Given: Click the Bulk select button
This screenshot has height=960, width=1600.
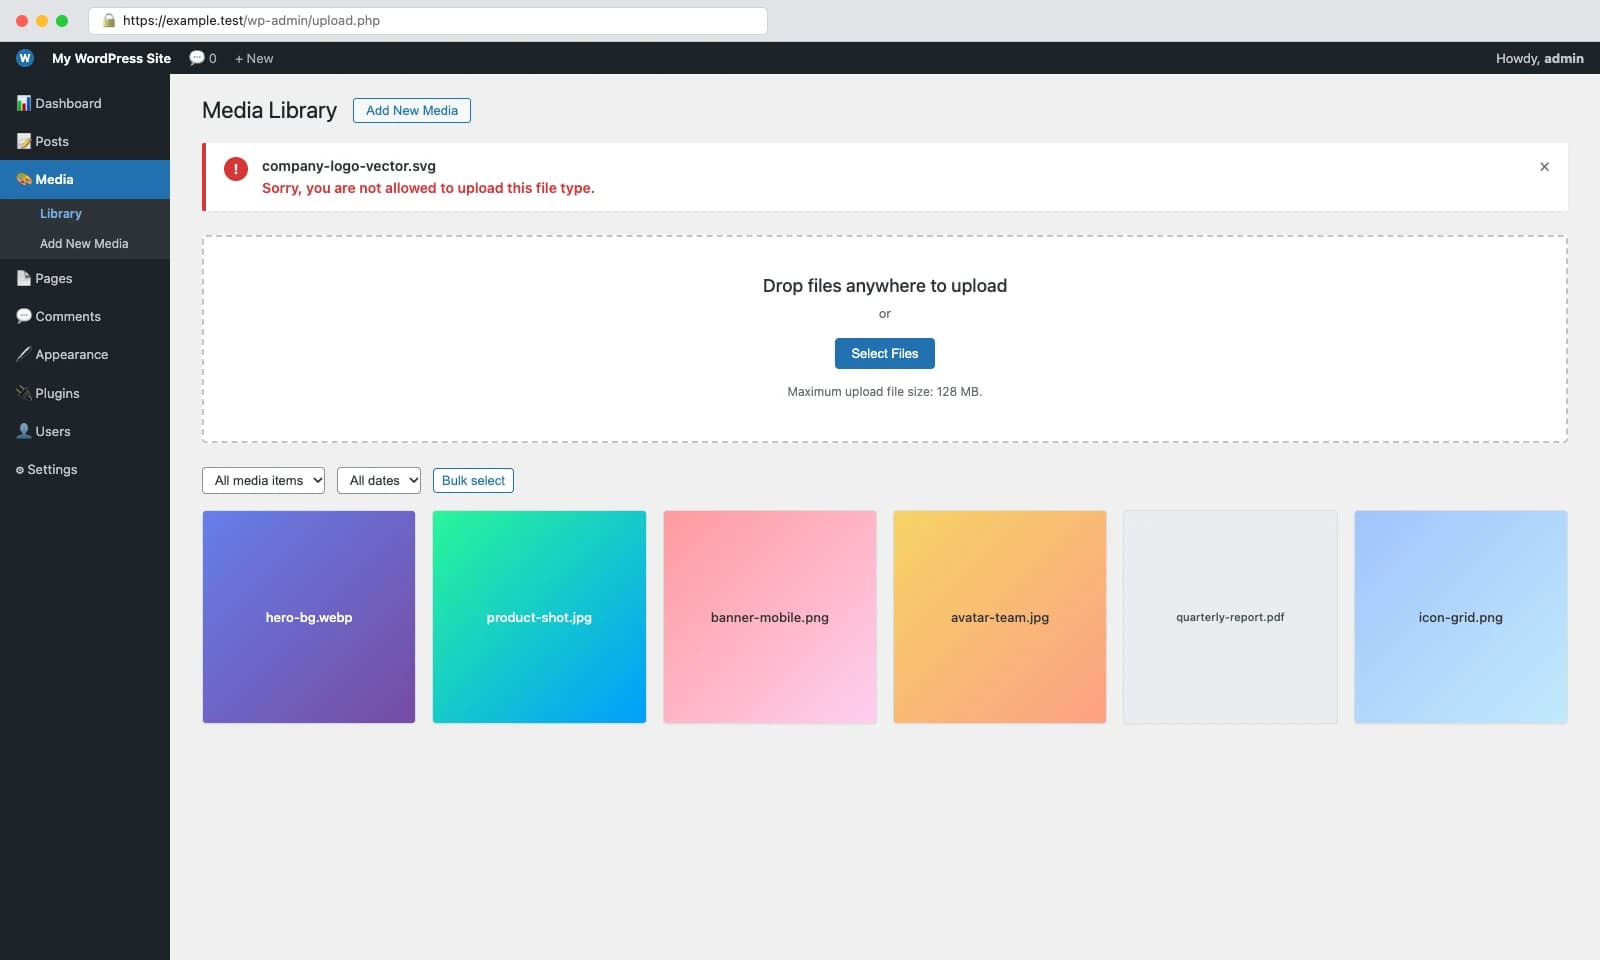Looking at the screenshot, I should pos(473,480).
